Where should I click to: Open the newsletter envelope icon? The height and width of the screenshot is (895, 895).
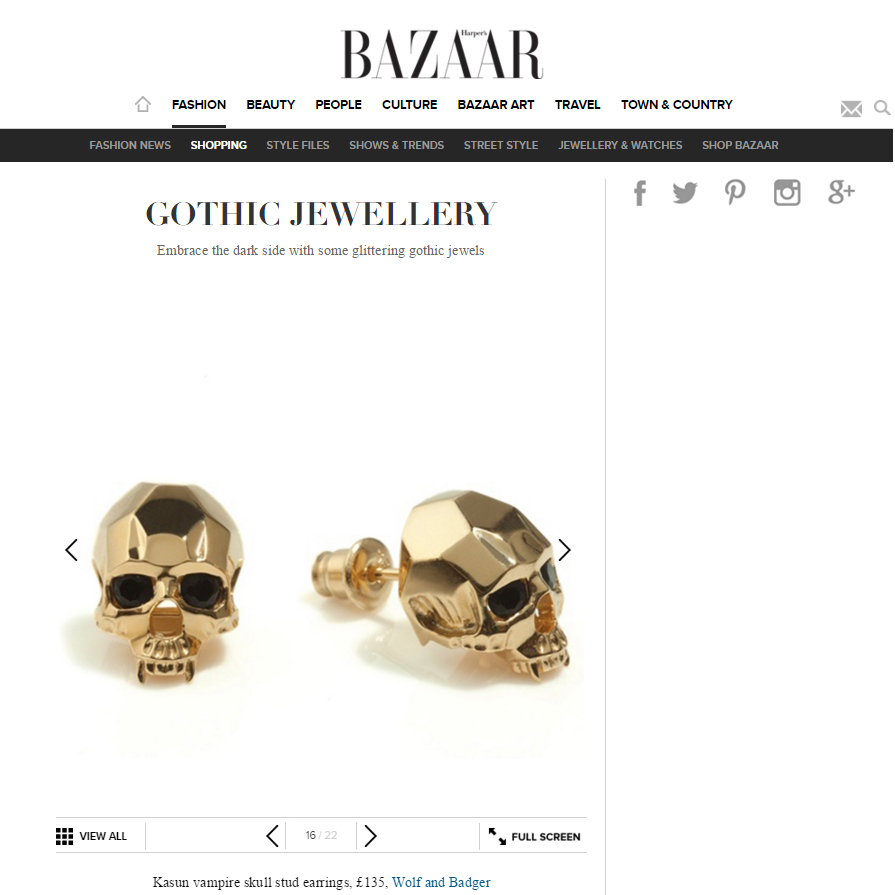[x=851, y=108]
